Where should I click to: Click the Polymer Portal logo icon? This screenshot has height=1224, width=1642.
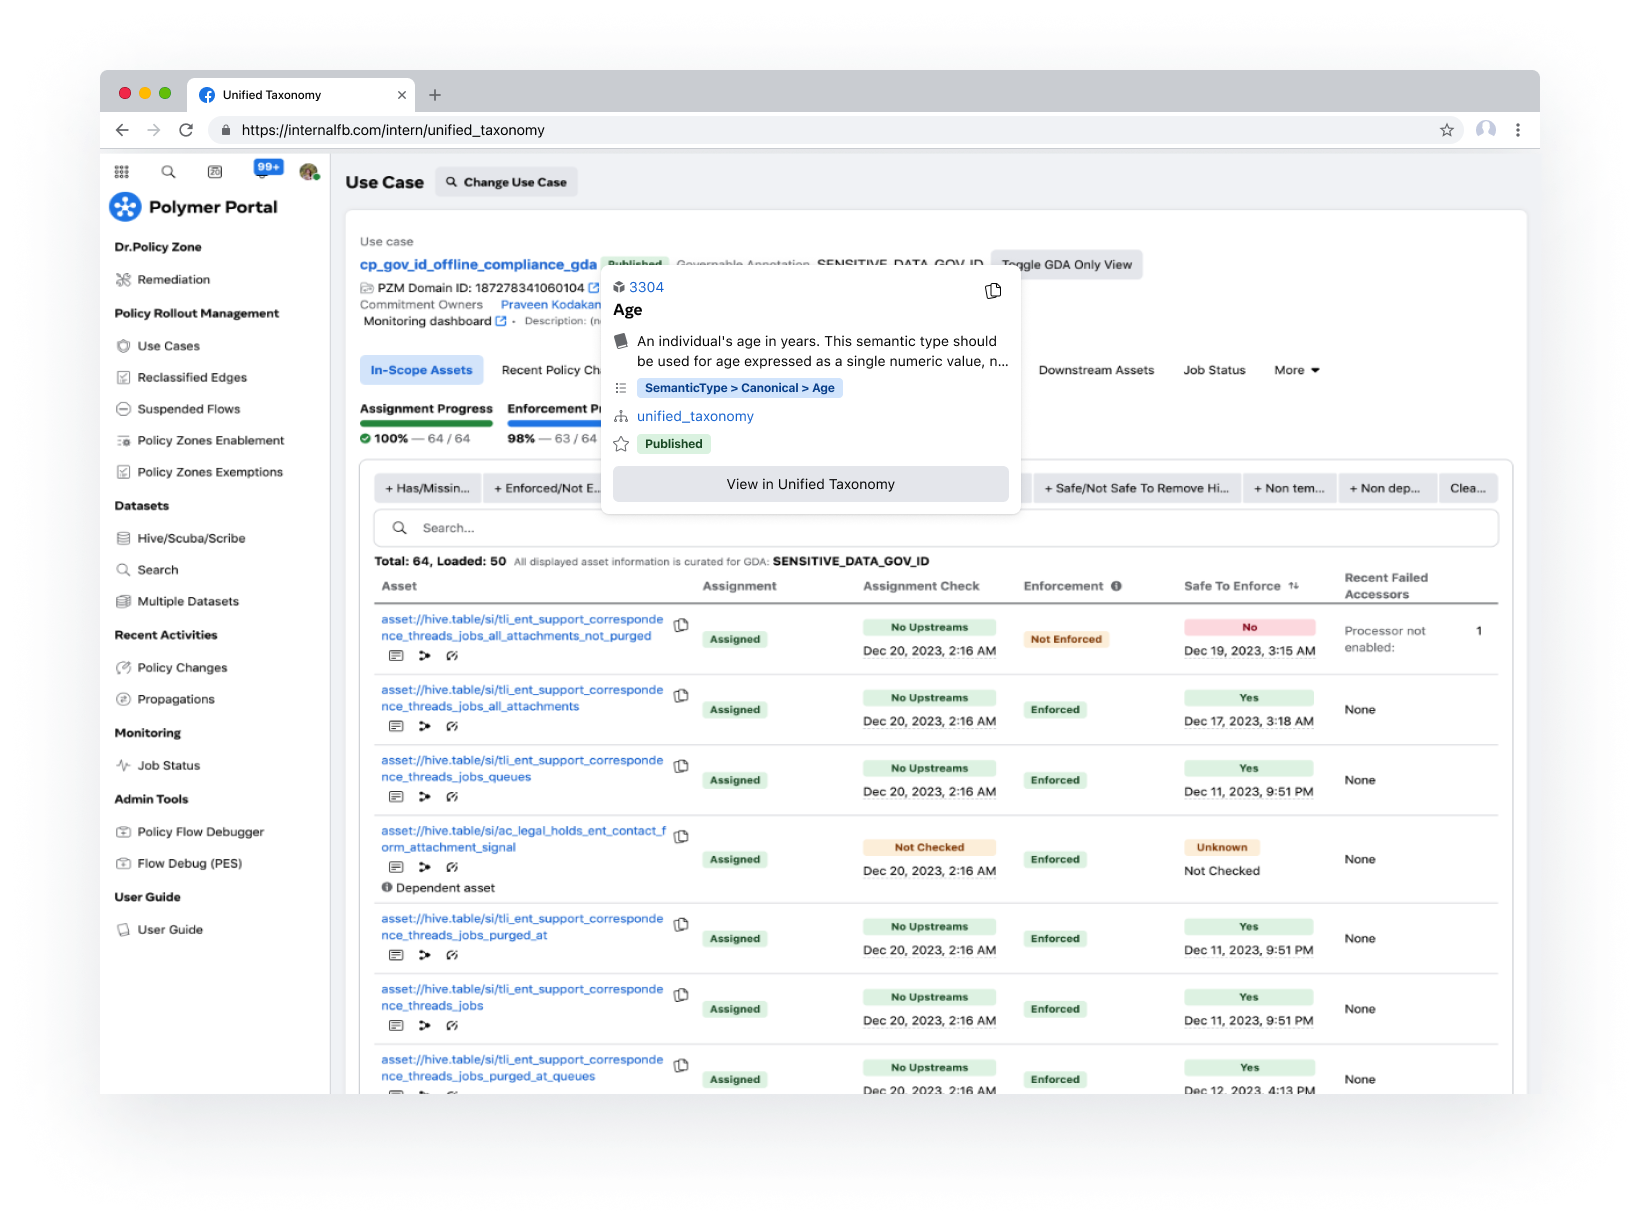125,207
